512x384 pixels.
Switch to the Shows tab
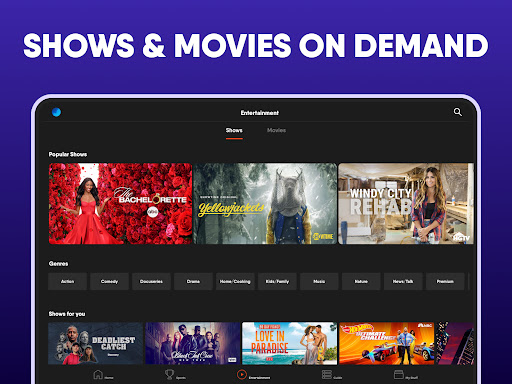click(x=234, y=130)
